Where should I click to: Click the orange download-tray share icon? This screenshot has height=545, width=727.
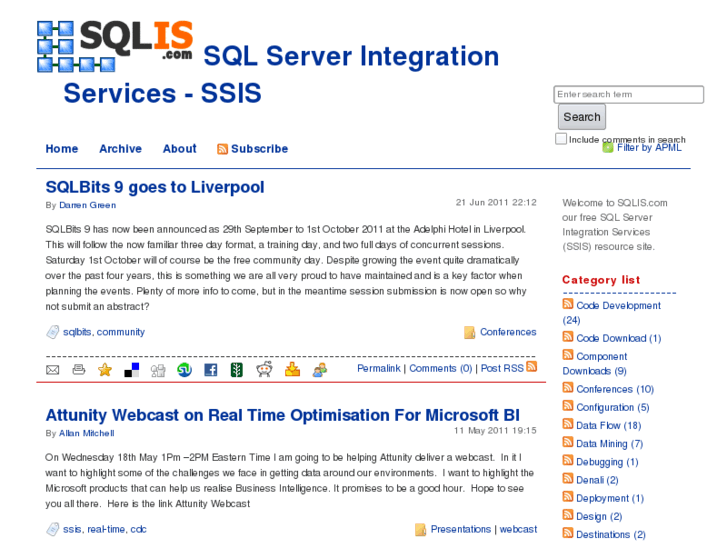(292, 369)
